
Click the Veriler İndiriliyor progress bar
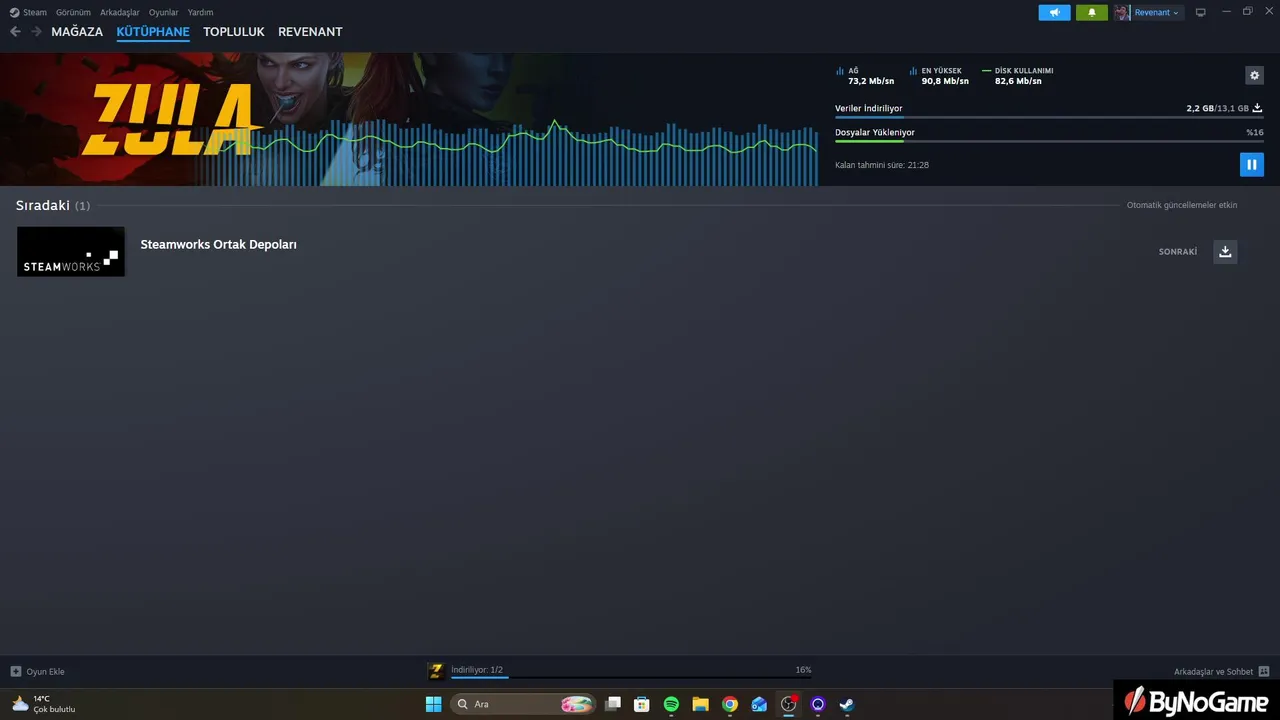pos(1049,117)
